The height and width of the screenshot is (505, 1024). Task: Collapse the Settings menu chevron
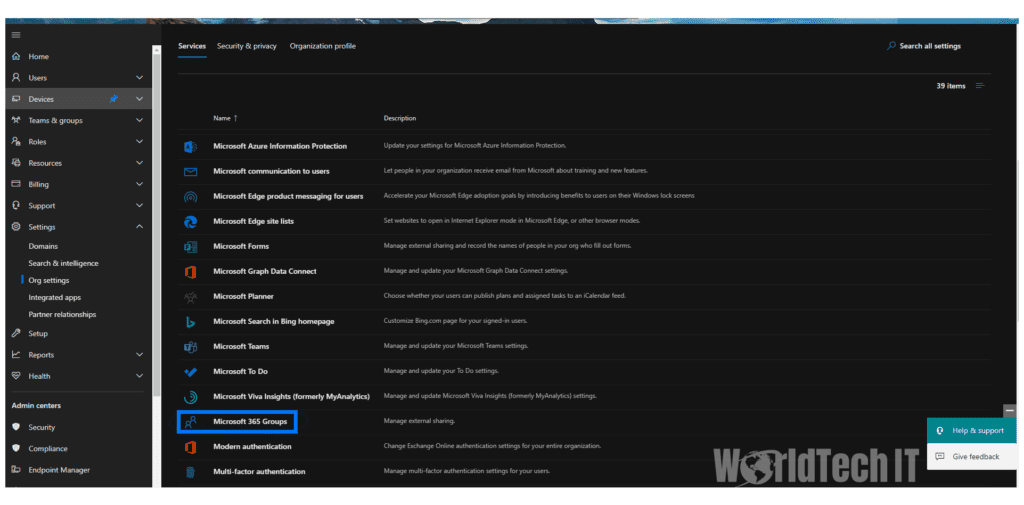click(x=139, y=227)
